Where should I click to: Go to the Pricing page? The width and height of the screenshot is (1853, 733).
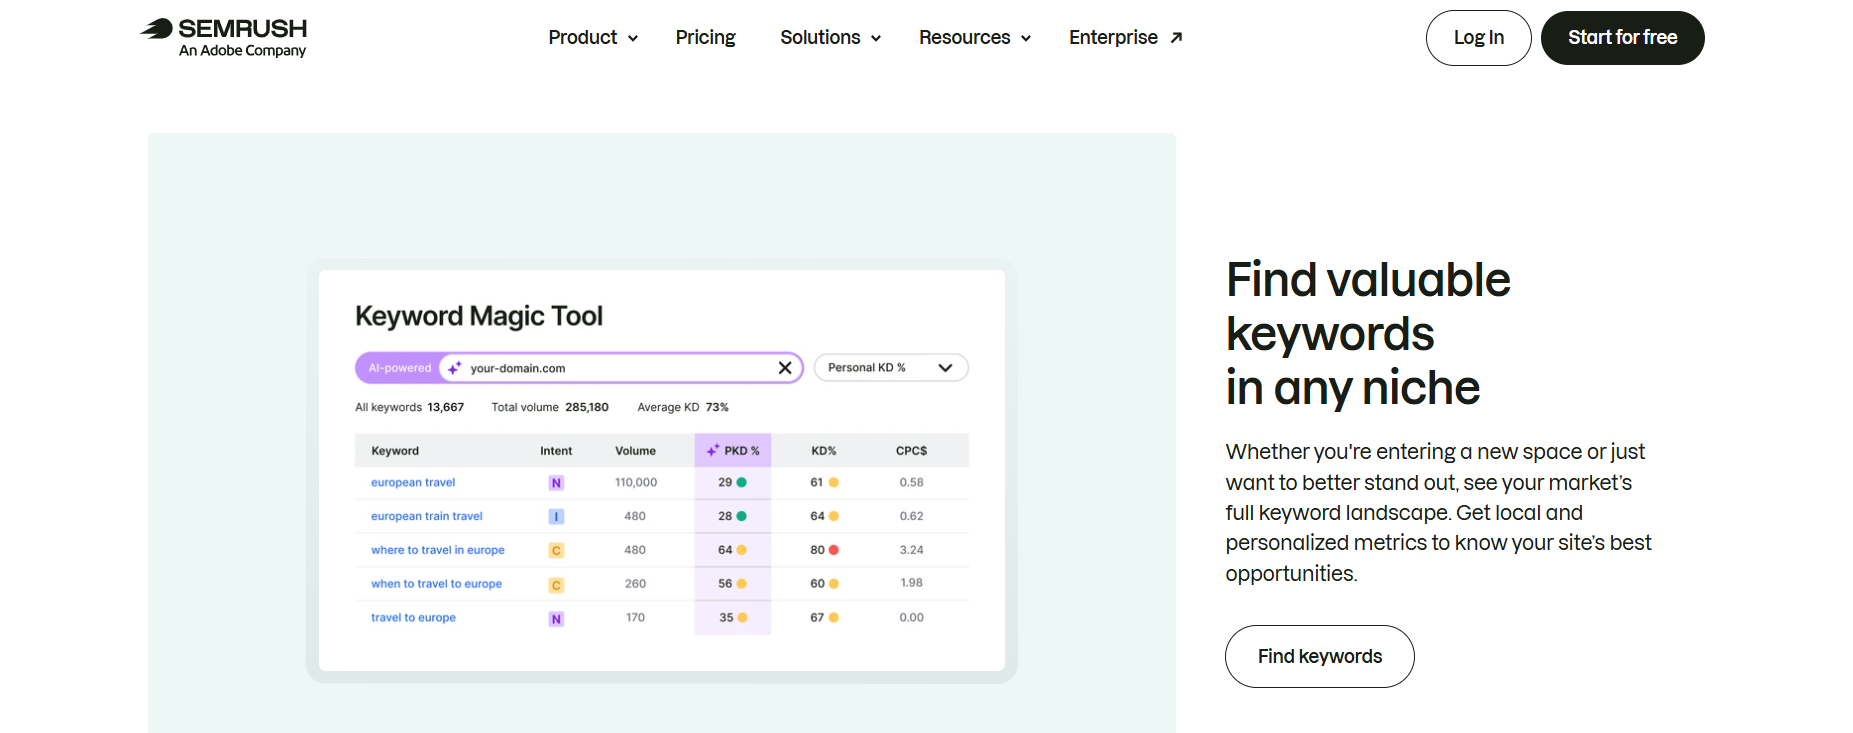(x=705, y=38)
